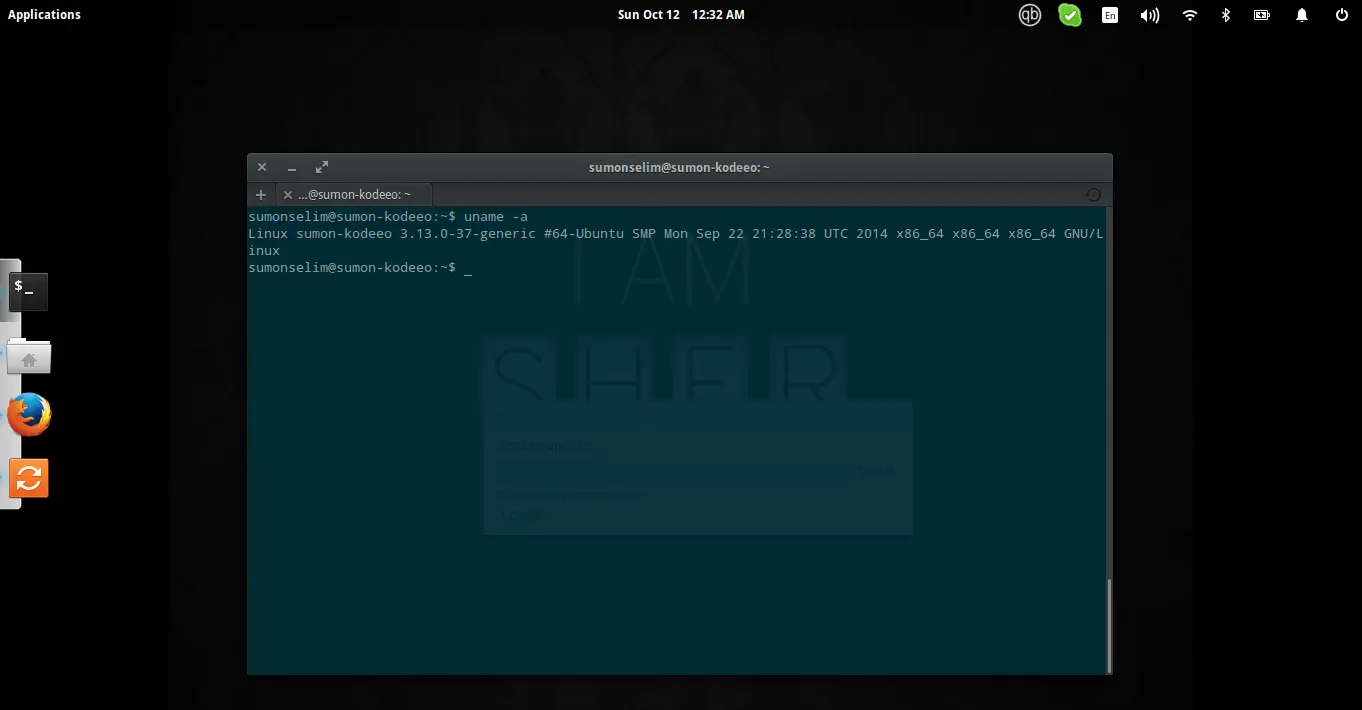The width and height of the screenshot is (1362, 710).
Task: Click the terminal vertical scrollbar
Action: (1108, 625)
